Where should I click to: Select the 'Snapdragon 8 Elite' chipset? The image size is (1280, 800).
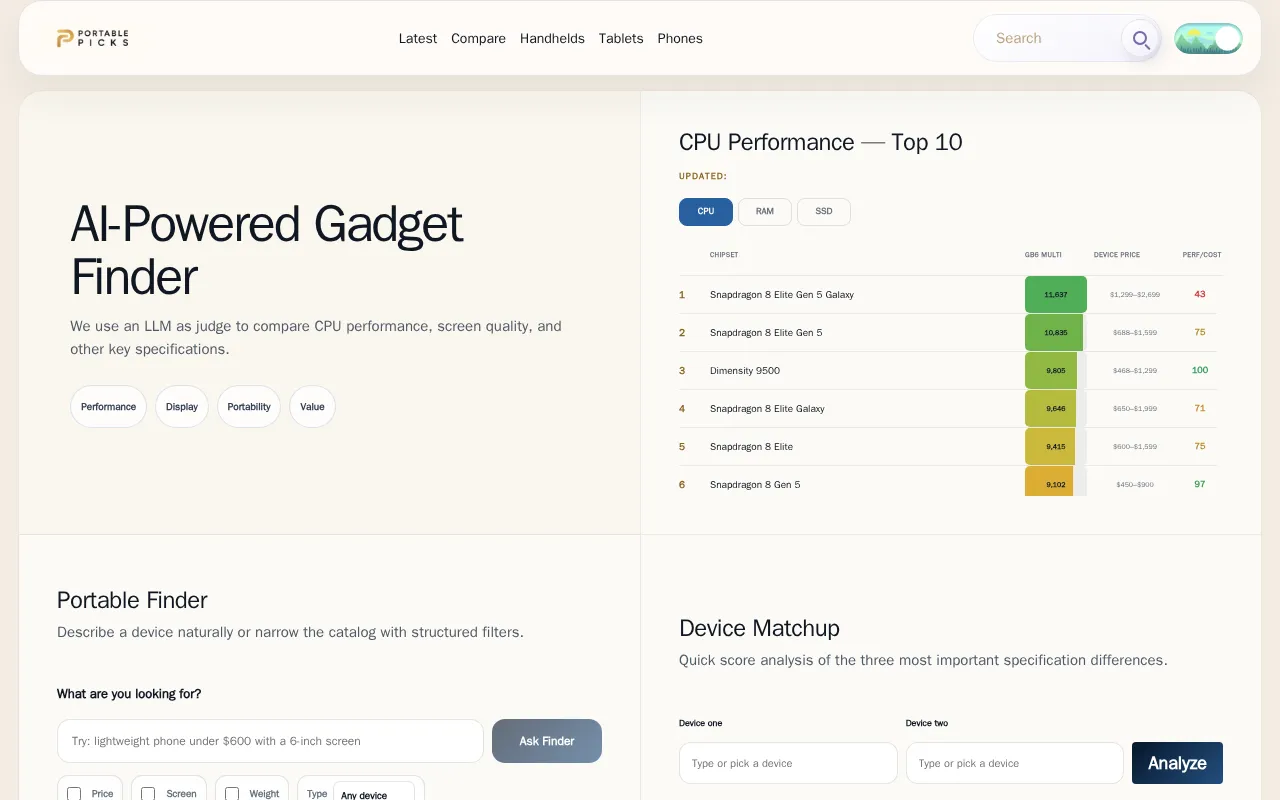click(751, 447)
